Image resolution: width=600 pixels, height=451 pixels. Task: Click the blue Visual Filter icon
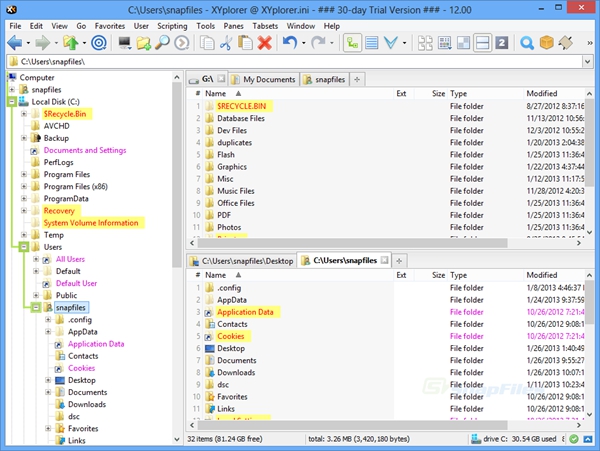tap(391, 43)
